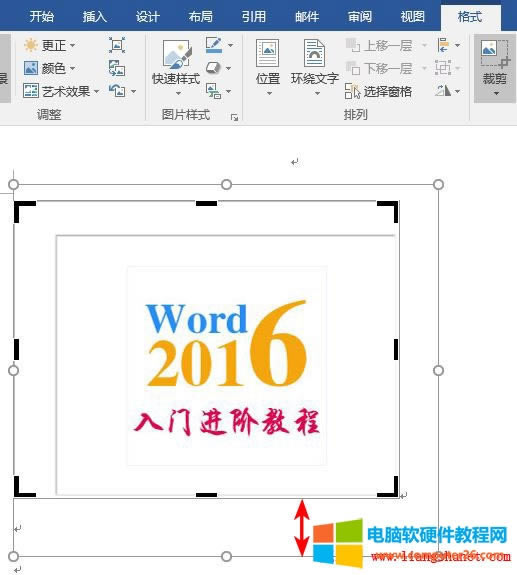
Task: Expand the reset picture dropdown arrow
Action: coord(133,91)
